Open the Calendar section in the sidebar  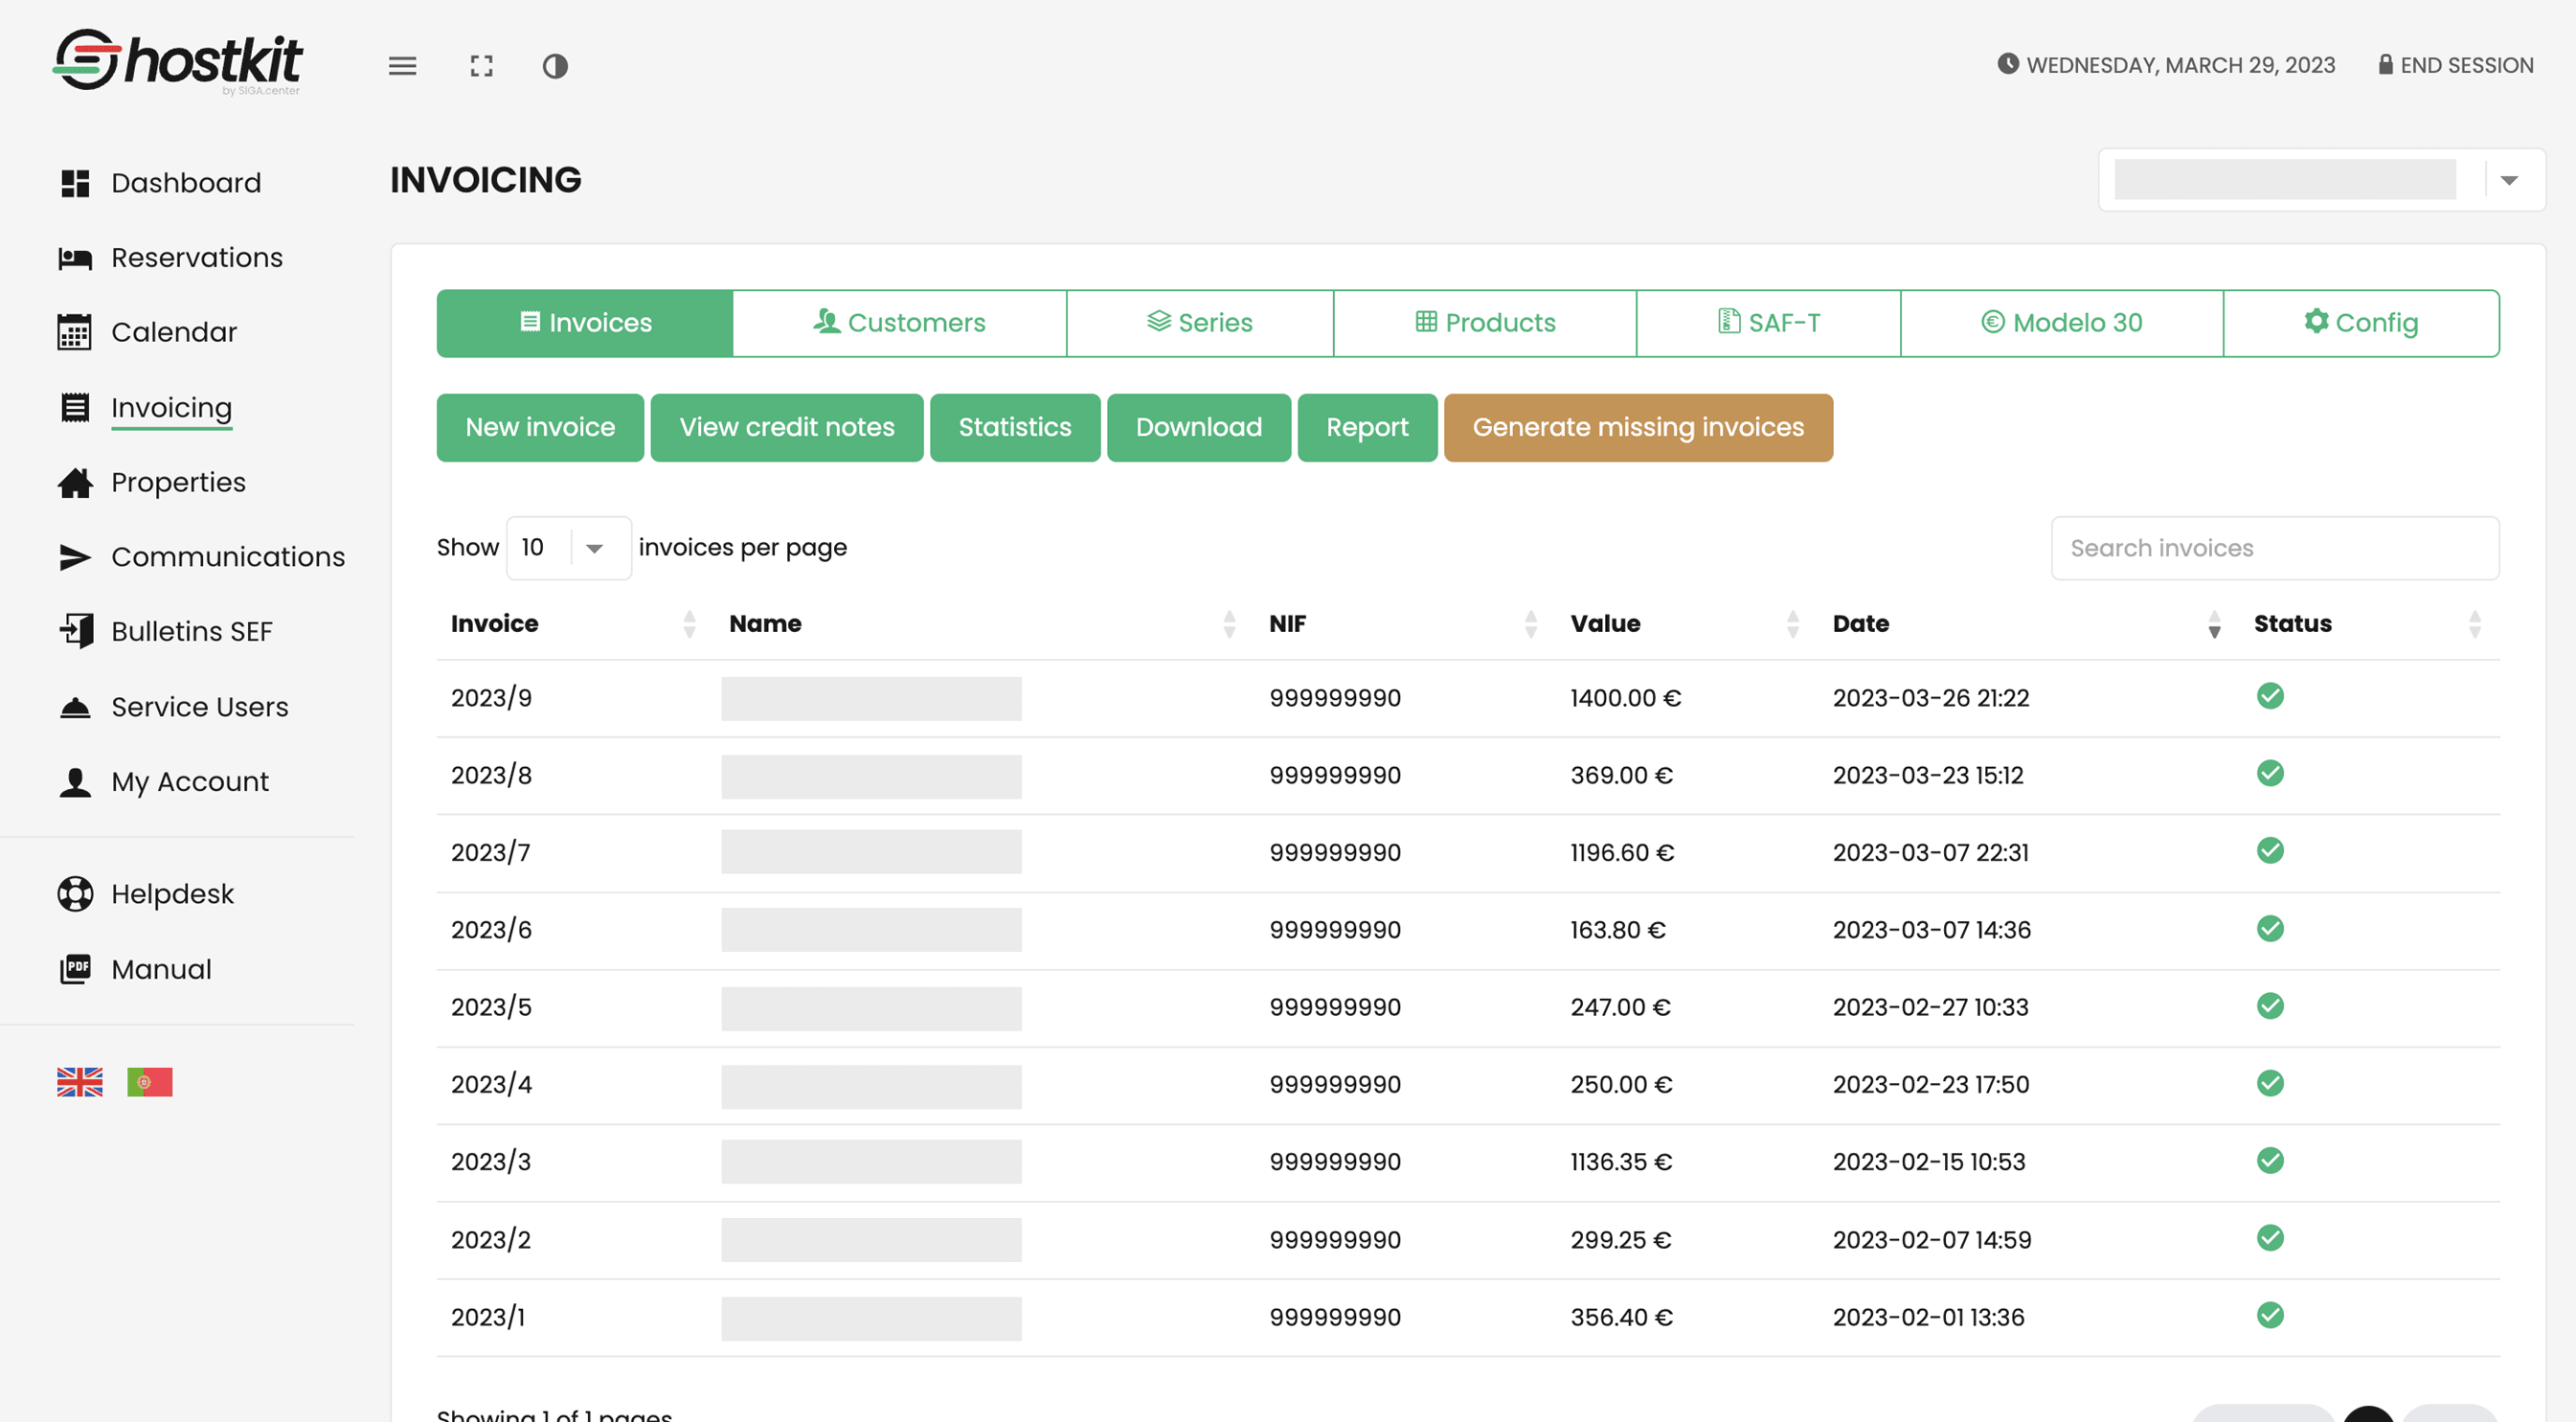coord(174,331)
